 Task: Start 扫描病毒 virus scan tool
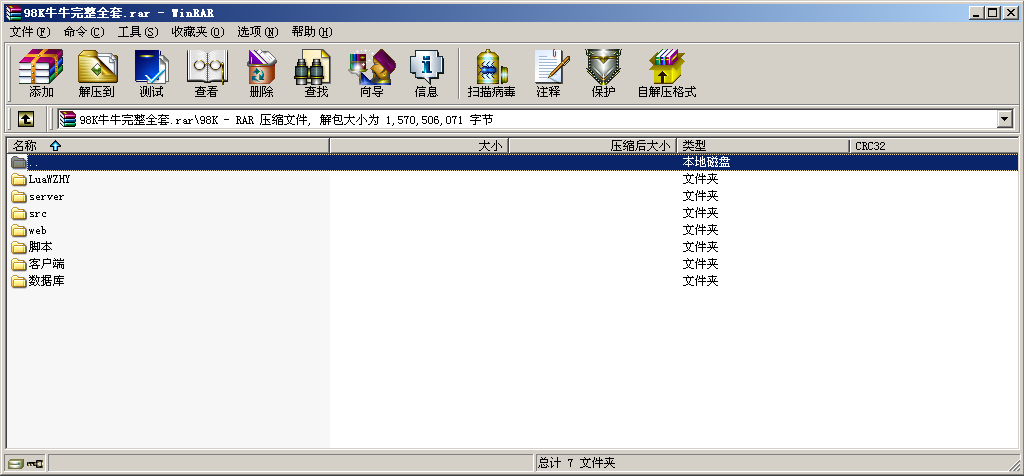point(491,74)
